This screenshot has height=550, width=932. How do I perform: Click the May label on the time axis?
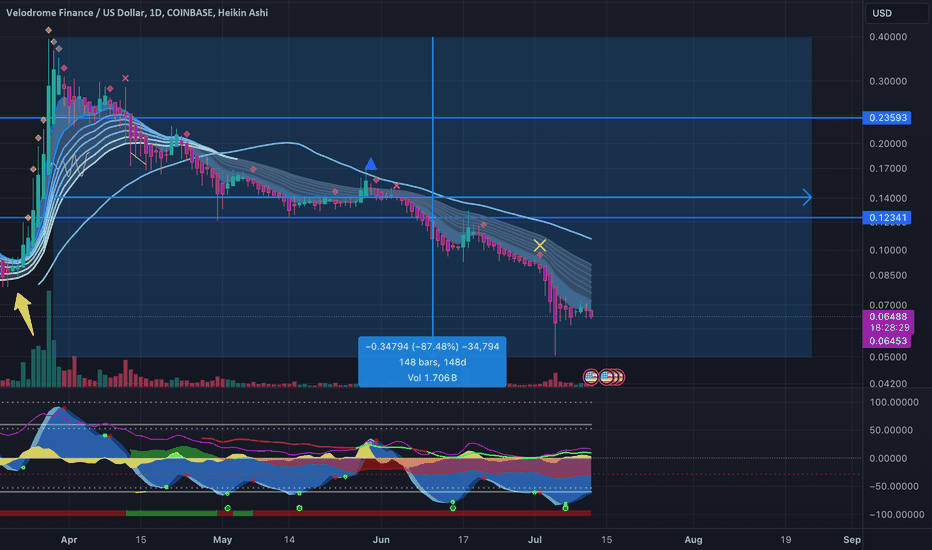click(x=222, y=540)
